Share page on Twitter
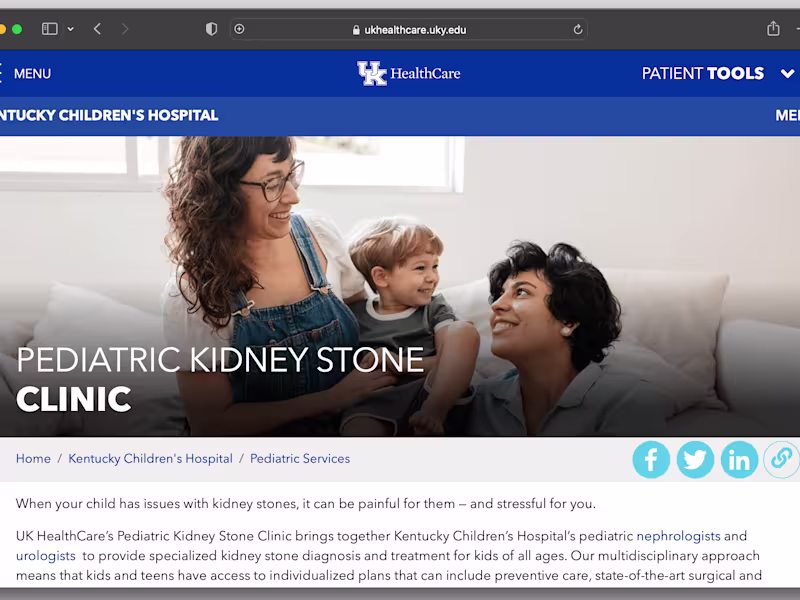Image resolution: width=800 pixels, height=600 pixels. [x=695, y=459]
